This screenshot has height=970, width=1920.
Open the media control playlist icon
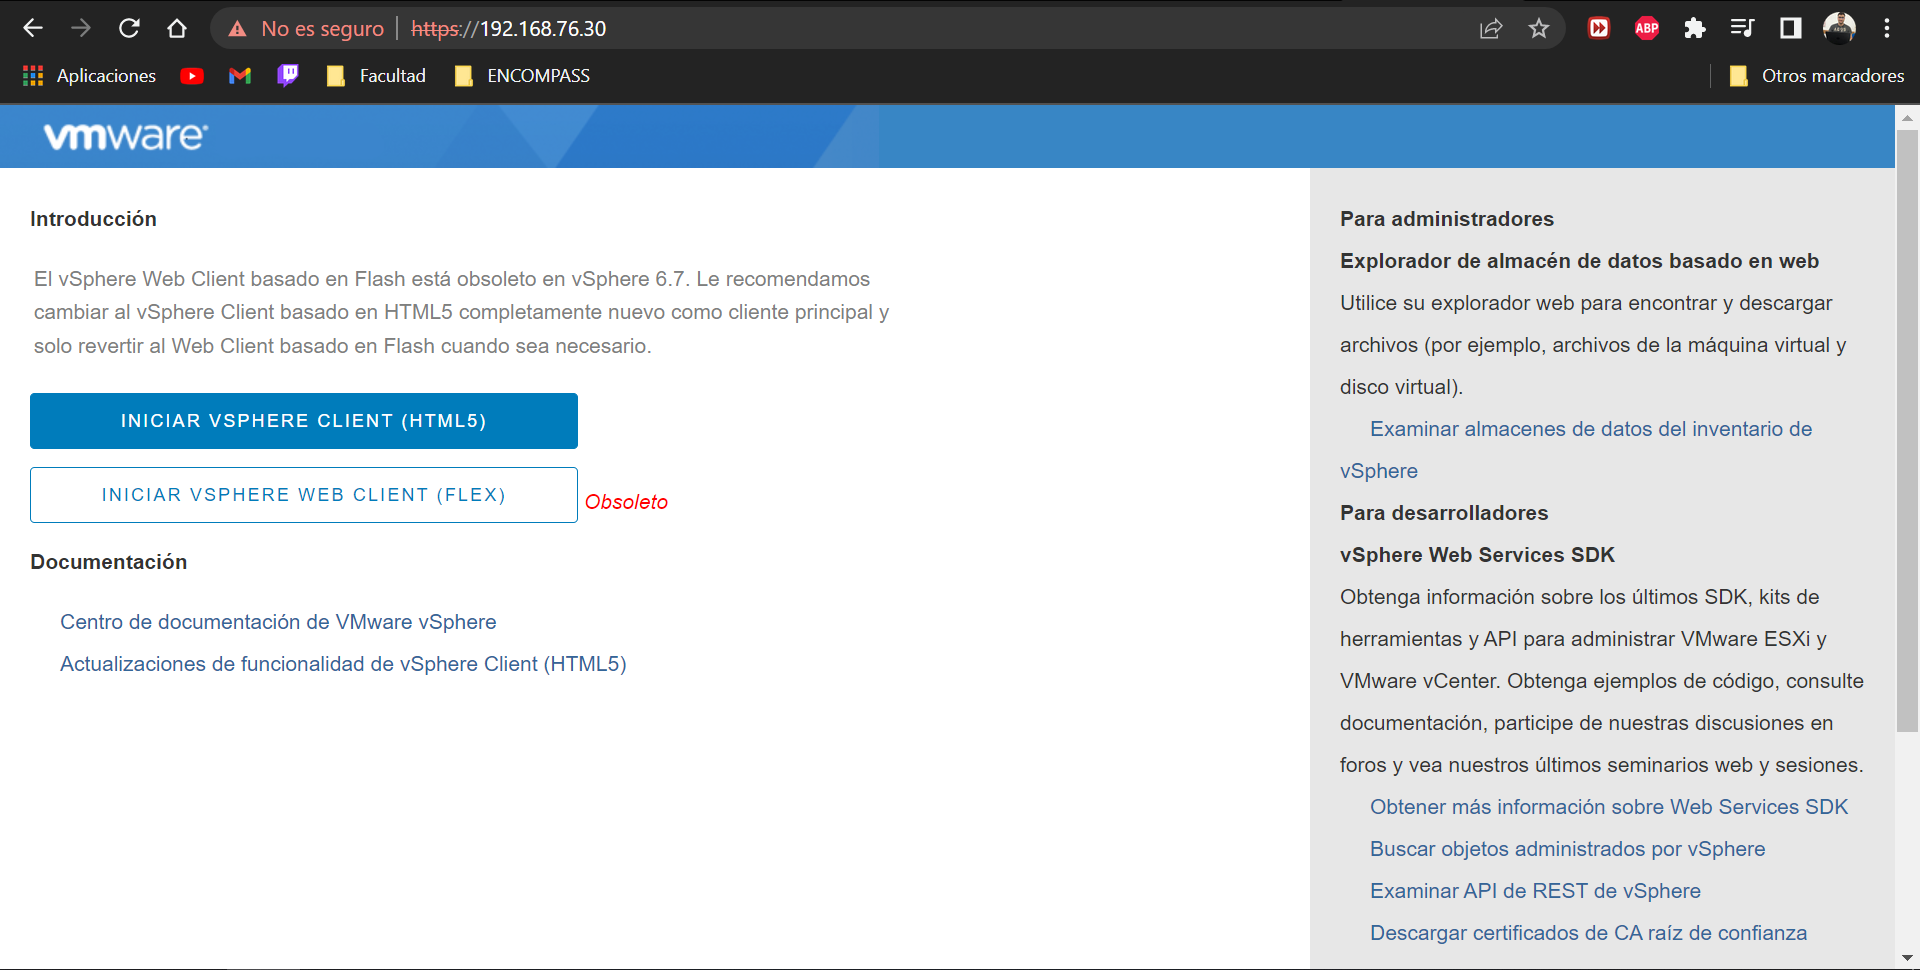[x=1742, y=28]
